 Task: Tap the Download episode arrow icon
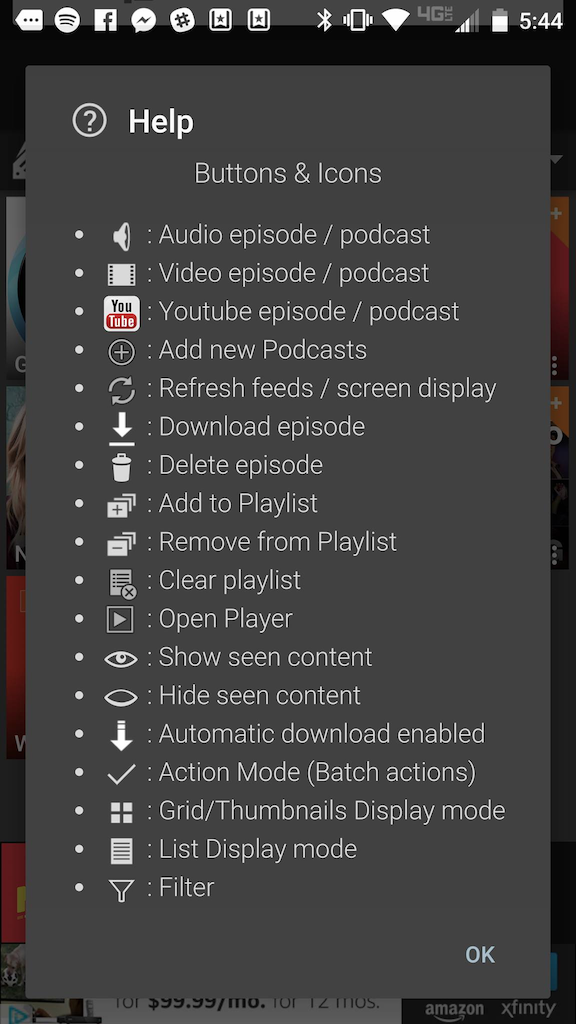pos(121,429)
